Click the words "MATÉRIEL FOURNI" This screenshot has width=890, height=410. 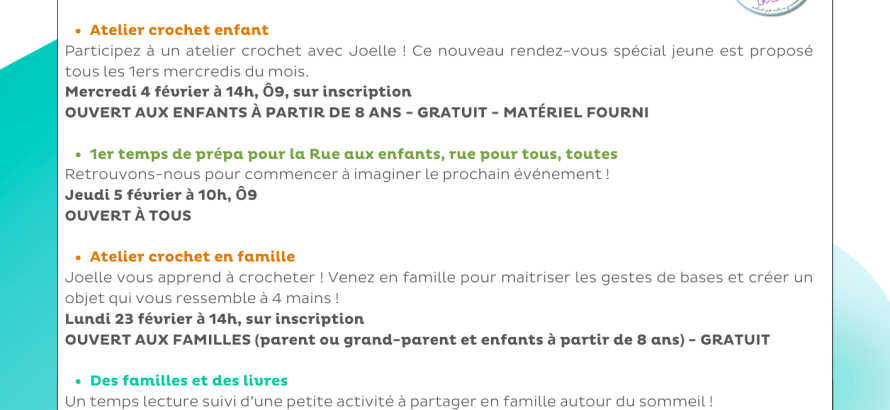click(576, 113)
